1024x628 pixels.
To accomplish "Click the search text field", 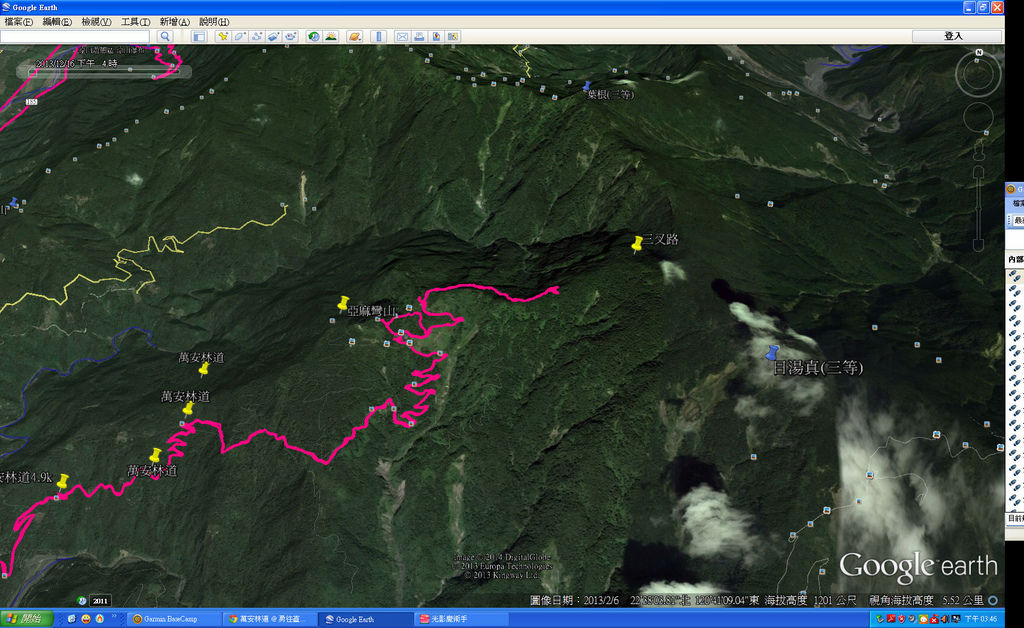I will tap(74, 37).
